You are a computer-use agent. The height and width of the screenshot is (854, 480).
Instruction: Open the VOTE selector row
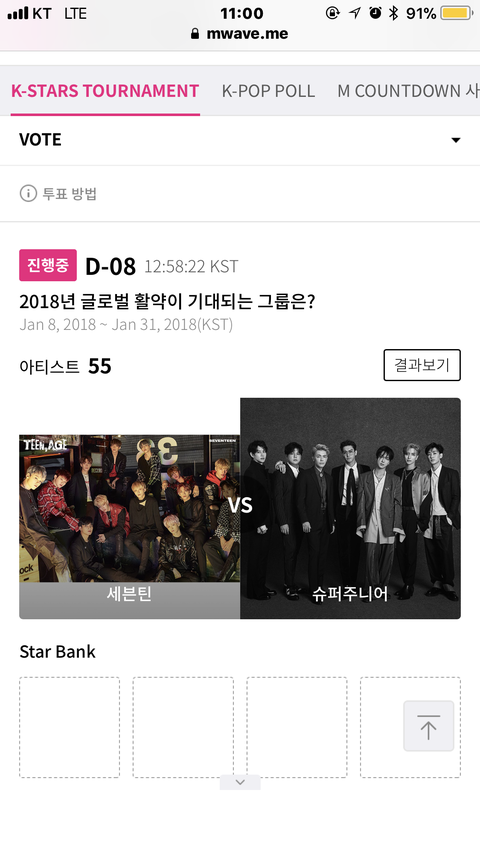point(240,140)
